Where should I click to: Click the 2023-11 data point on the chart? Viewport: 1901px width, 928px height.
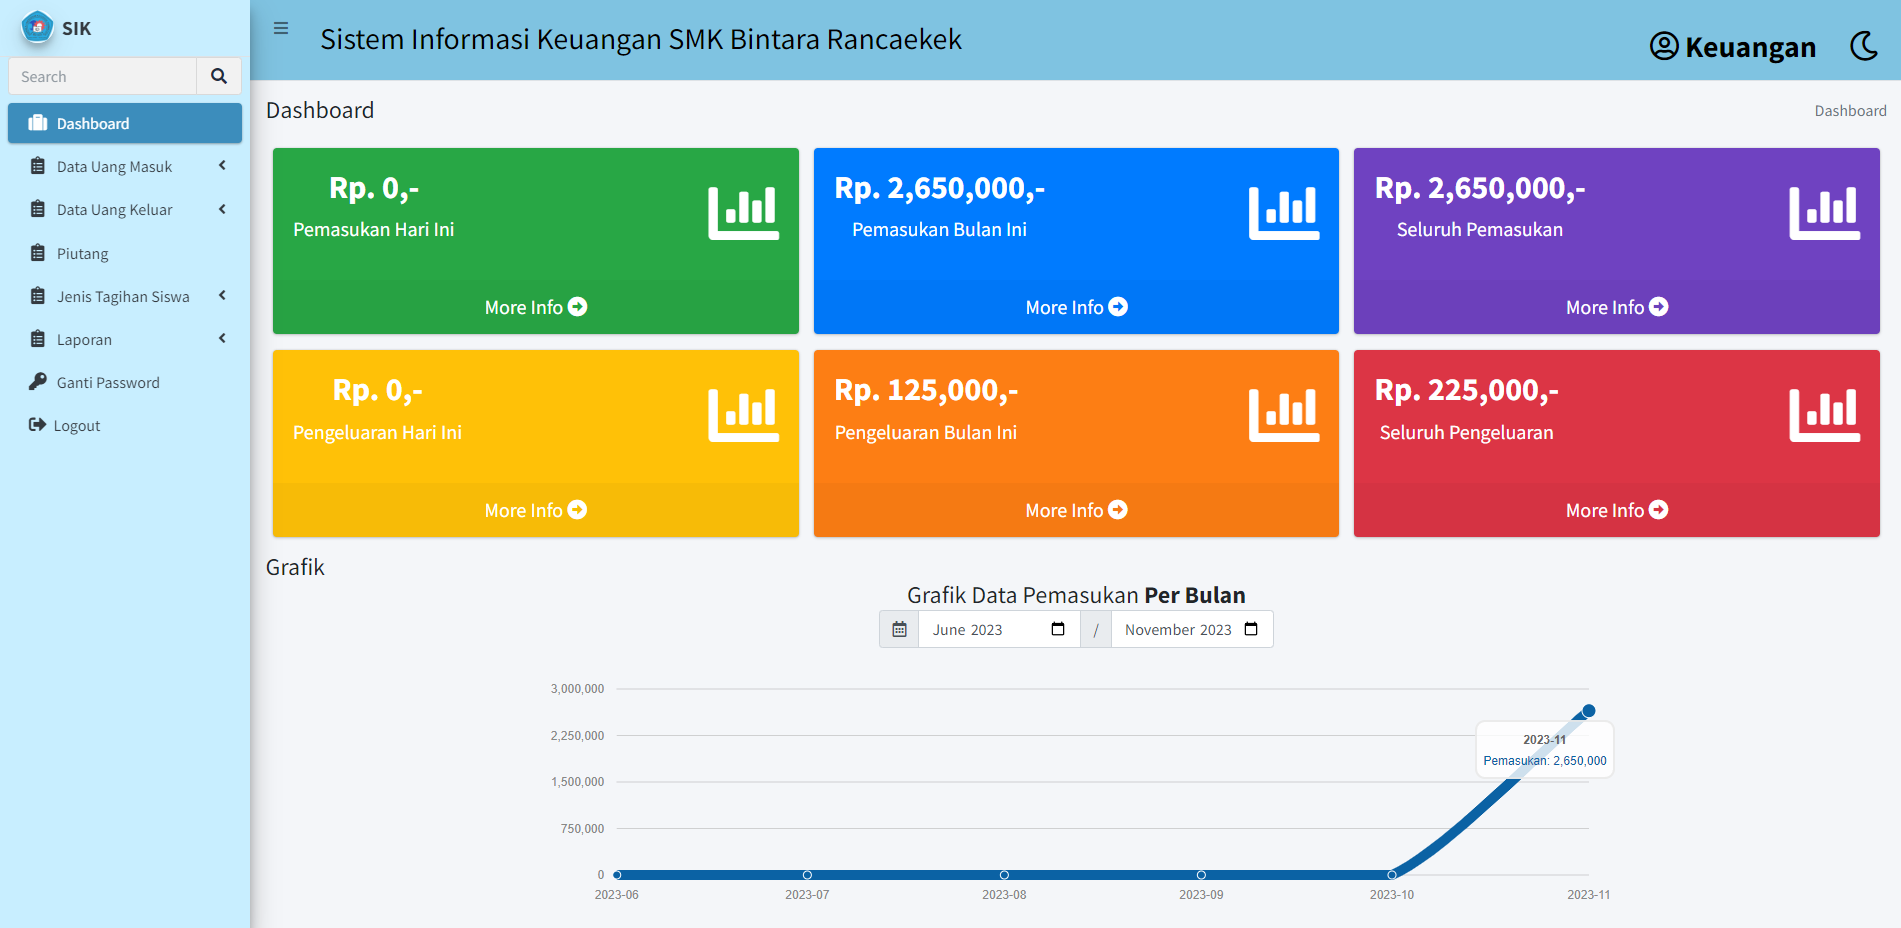(1588, 711)
